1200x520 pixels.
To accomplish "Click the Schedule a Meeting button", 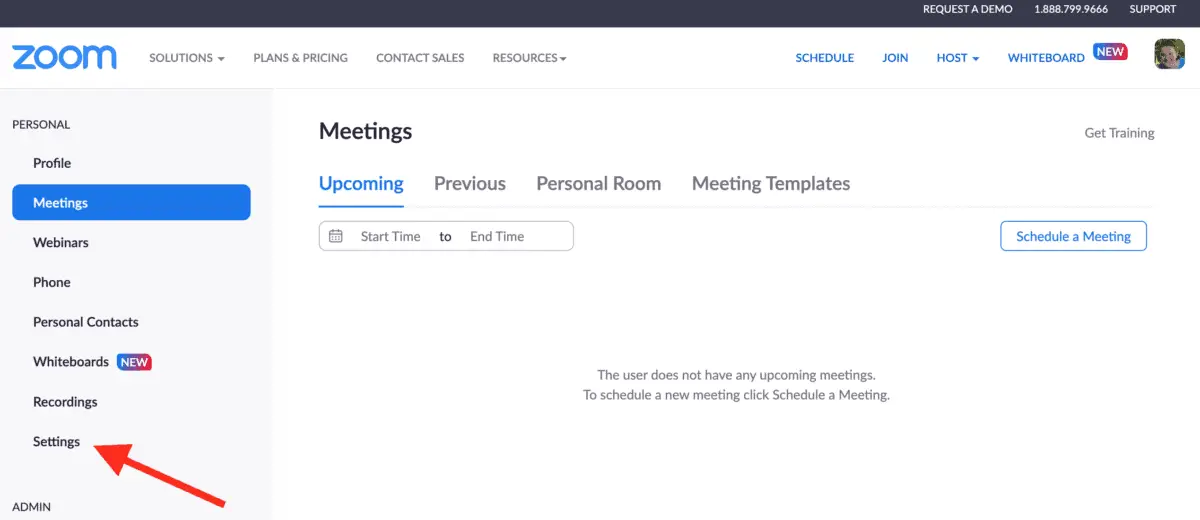I will point(1073,236).
